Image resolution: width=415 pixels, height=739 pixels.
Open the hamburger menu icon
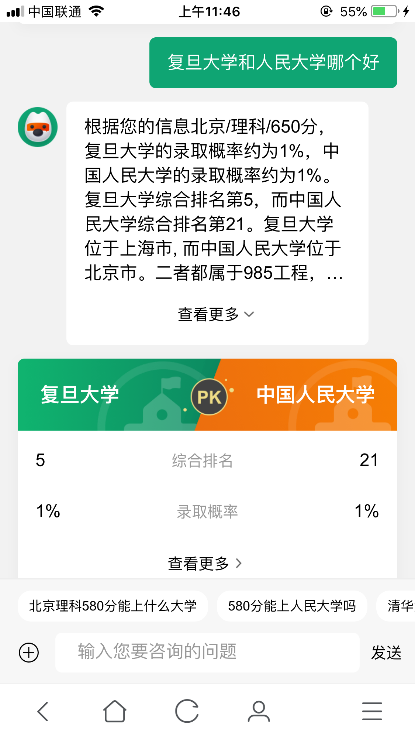coord(372,711)
